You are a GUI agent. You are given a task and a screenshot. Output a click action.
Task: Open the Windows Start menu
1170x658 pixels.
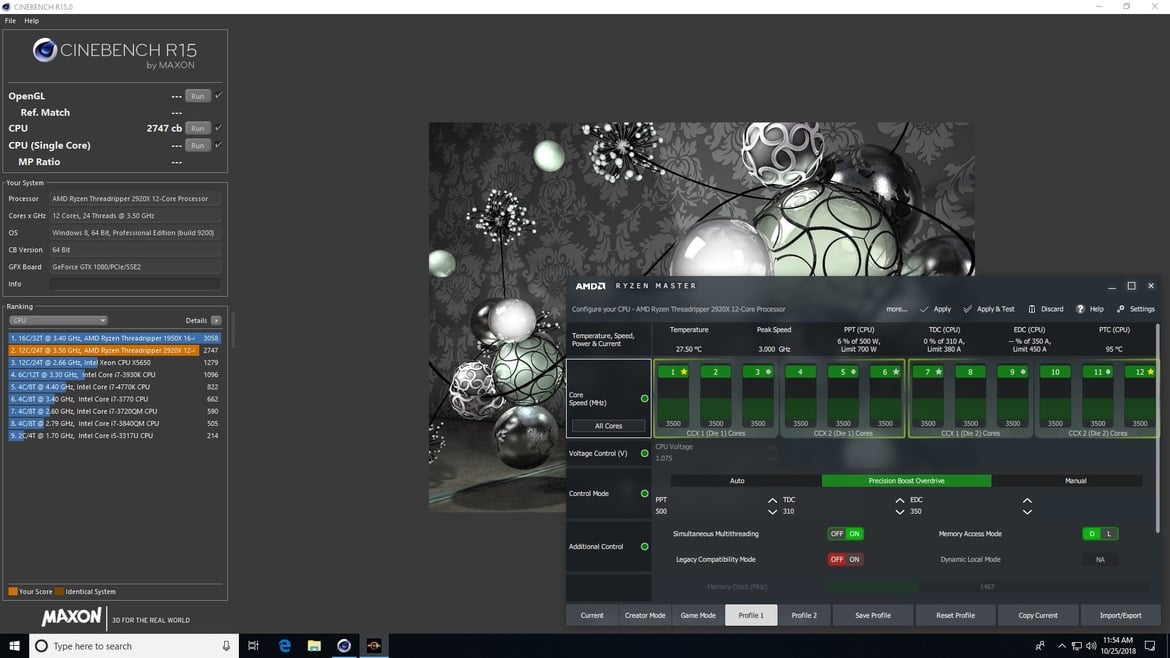14,645
